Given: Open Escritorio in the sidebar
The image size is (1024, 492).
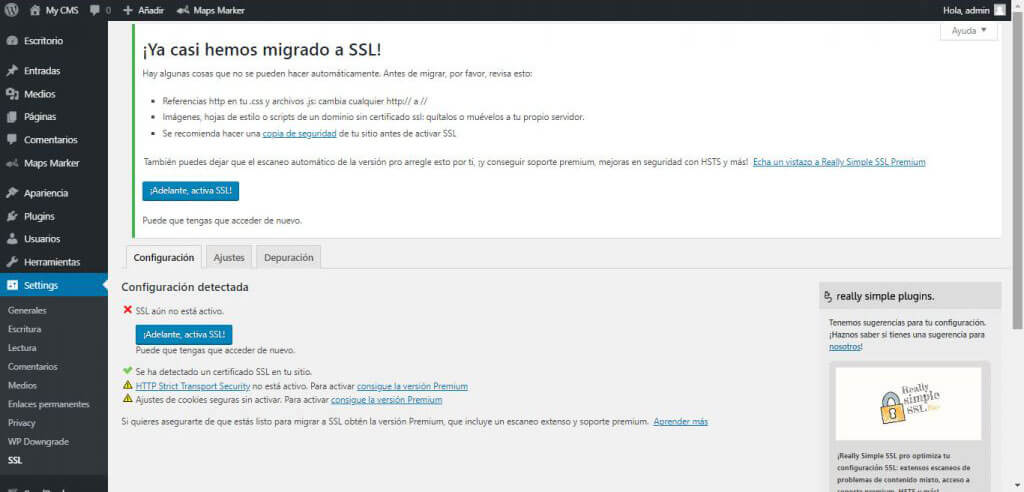Looking at the screenshot, I should (44, 41).
